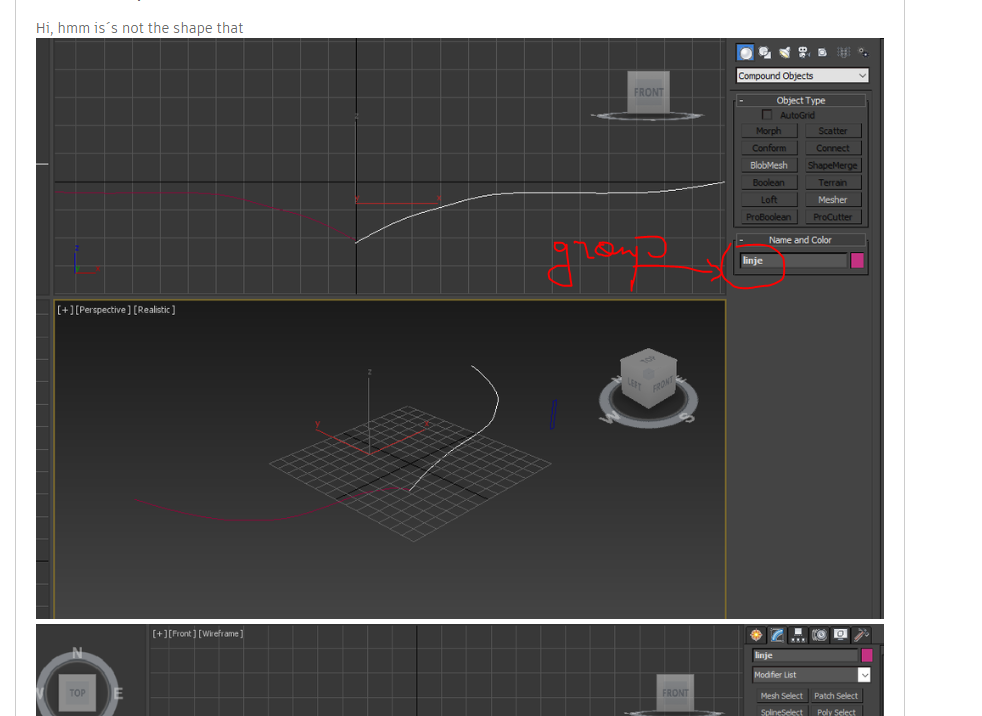Select the Helpers category icon

click(x=822, y=52)
